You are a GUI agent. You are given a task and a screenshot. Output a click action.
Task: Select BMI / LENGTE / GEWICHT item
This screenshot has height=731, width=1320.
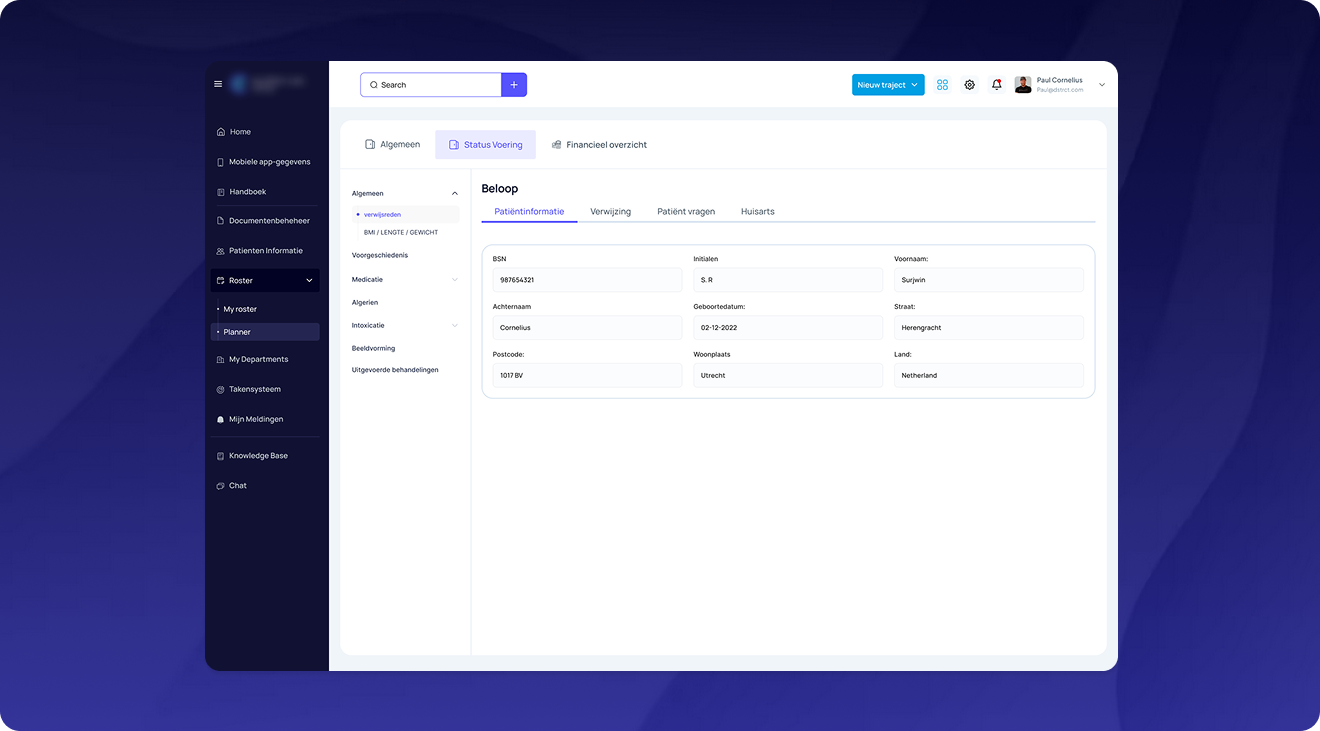(400, 232)
